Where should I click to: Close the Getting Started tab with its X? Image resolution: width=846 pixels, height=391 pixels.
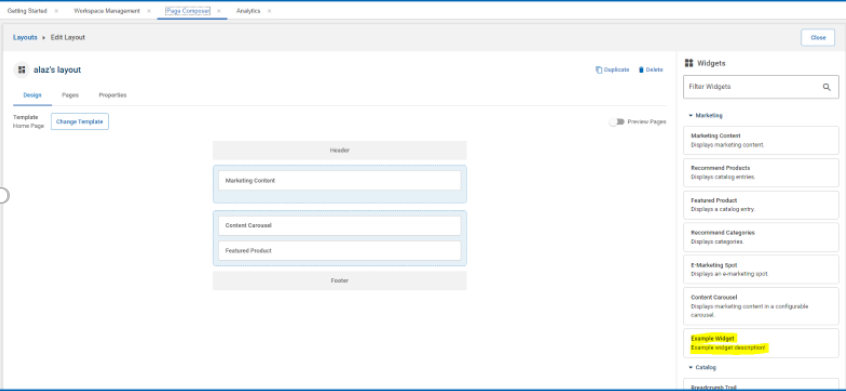point(56,11)
